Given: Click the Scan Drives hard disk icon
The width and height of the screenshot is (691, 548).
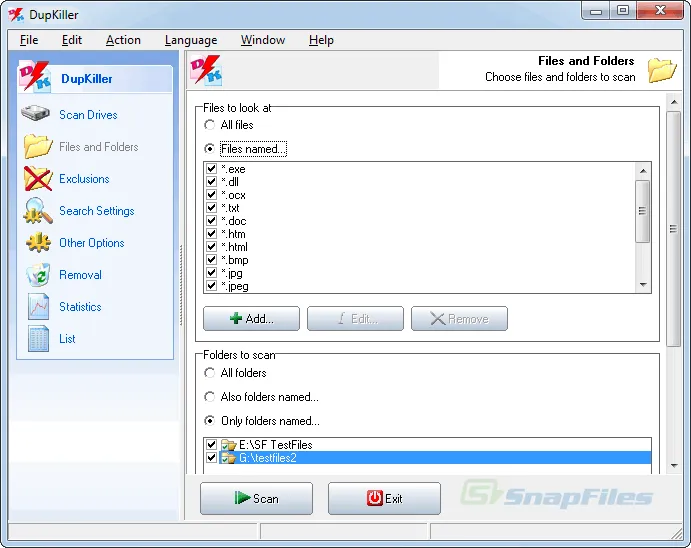Looking at the screenshot, I should coord(36,114).
